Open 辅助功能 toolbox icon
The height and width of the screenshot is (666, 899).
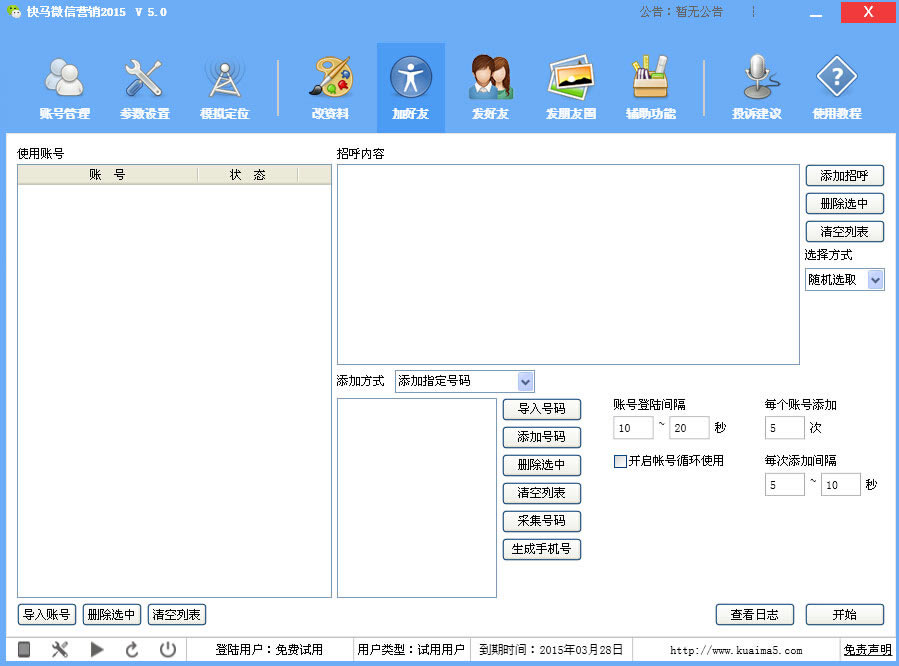point(650,80)
